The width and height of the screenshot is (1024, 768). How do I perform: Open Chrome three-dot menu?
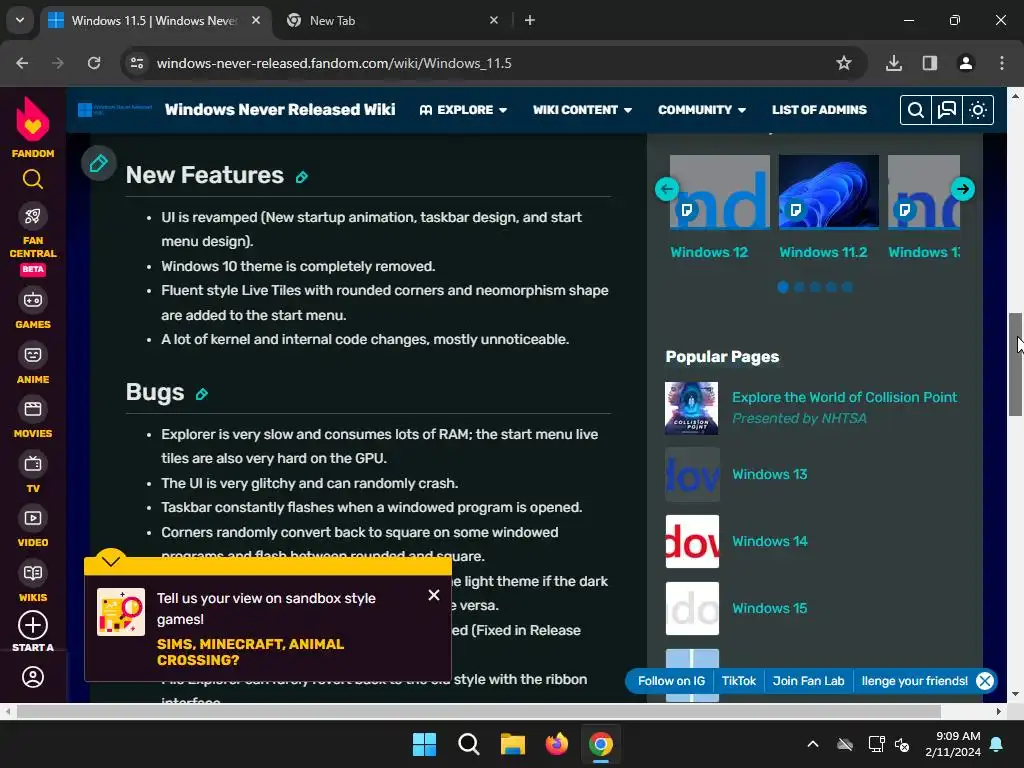click(1002, 63)
